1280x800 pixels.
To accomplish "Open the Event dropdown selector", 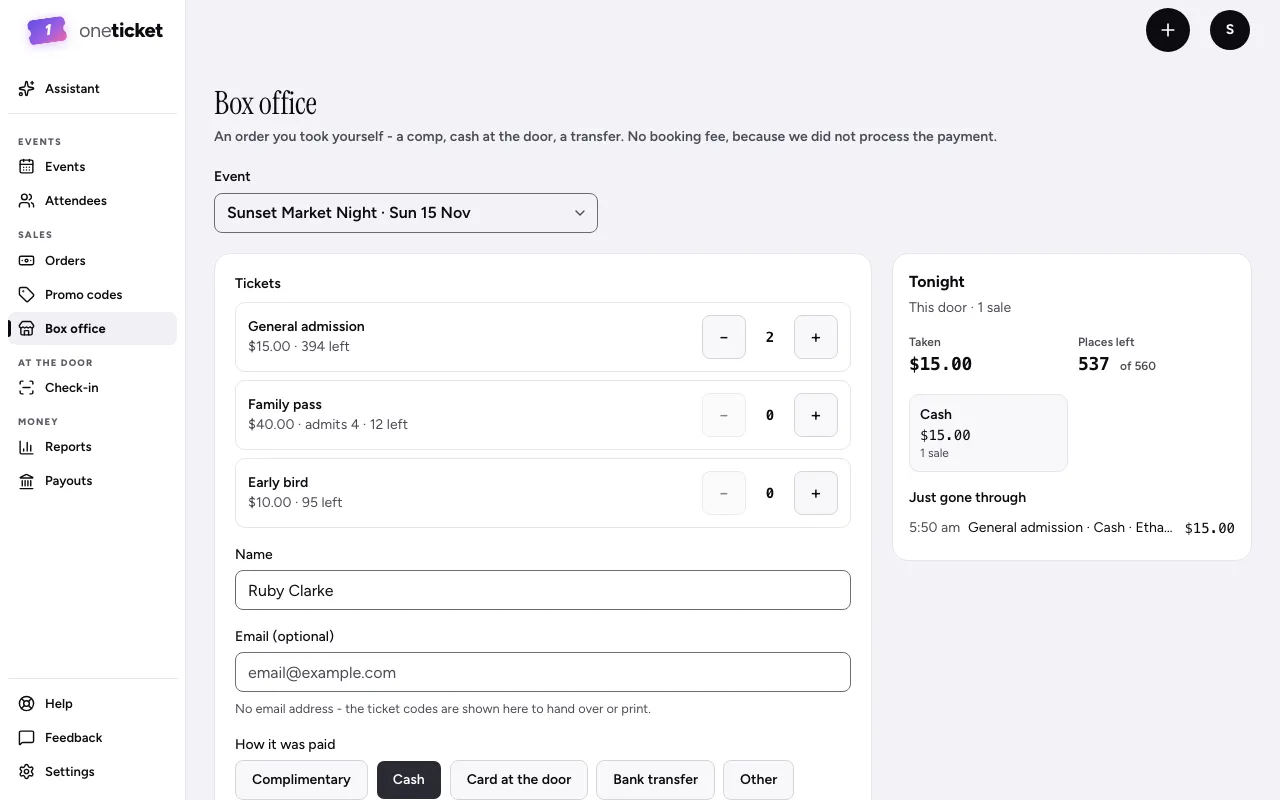I will (x=406, y=213).
